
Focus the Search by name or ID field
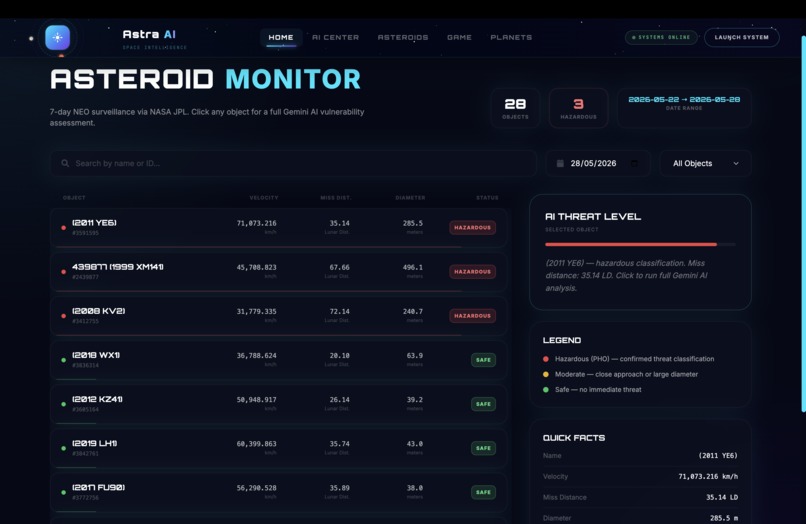tap(294, 163)
